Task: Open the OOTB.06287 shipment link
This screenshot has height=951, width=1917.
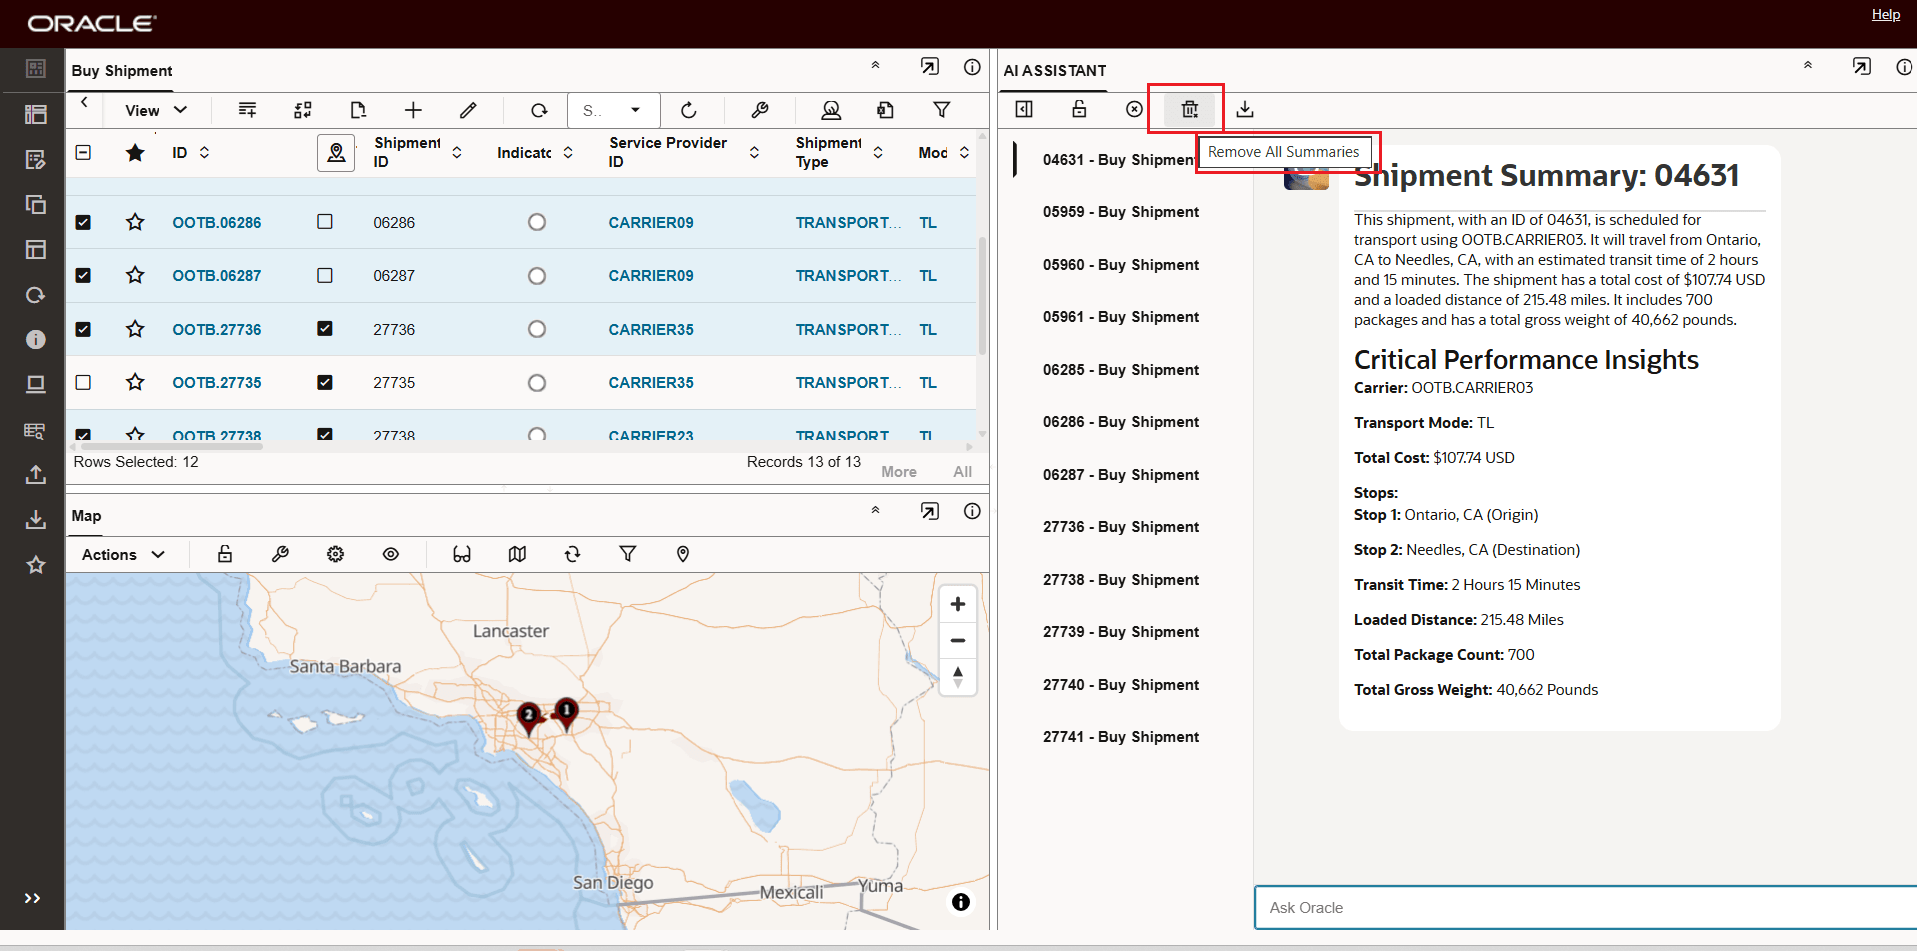Action: 216,276
